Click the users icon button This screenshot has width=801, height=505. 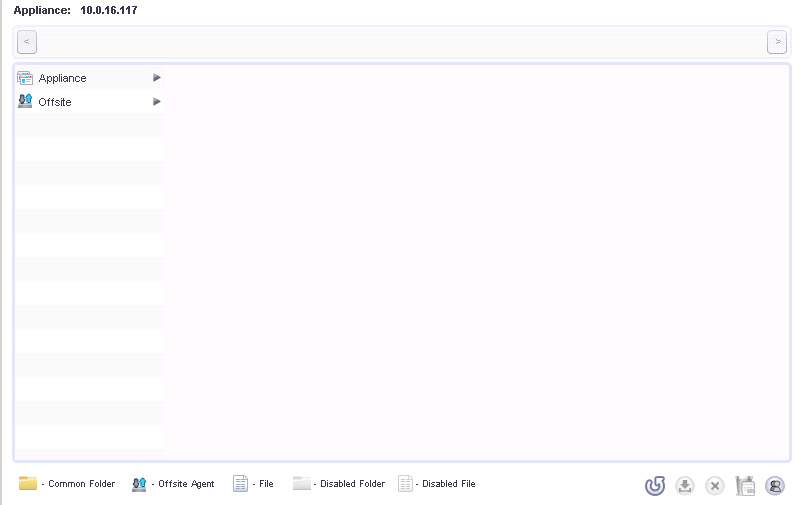pos(775,486)
